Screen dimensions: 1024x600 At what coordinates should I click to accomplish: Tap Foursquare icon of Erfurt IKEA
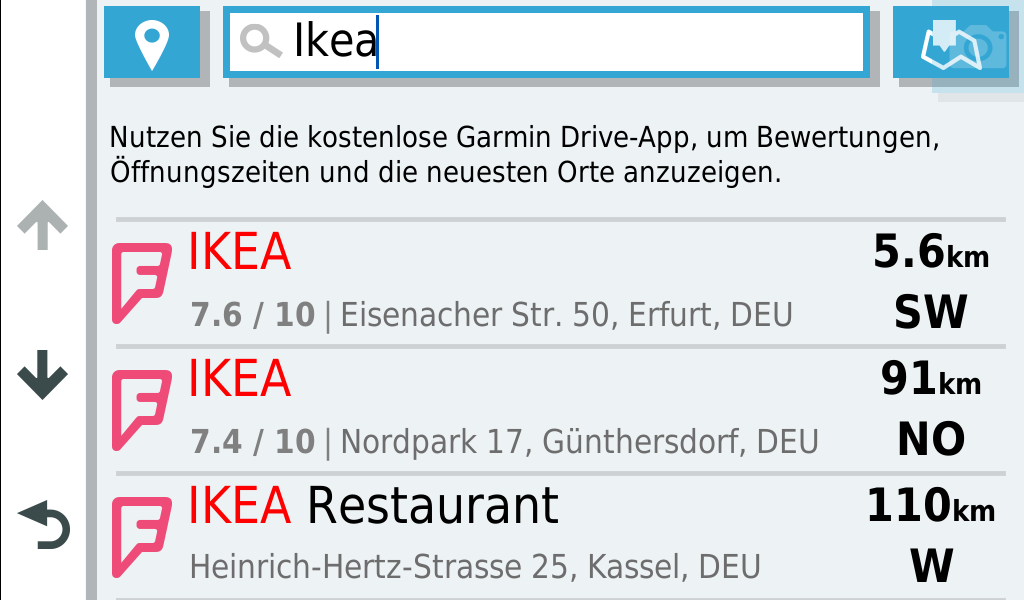140,282
